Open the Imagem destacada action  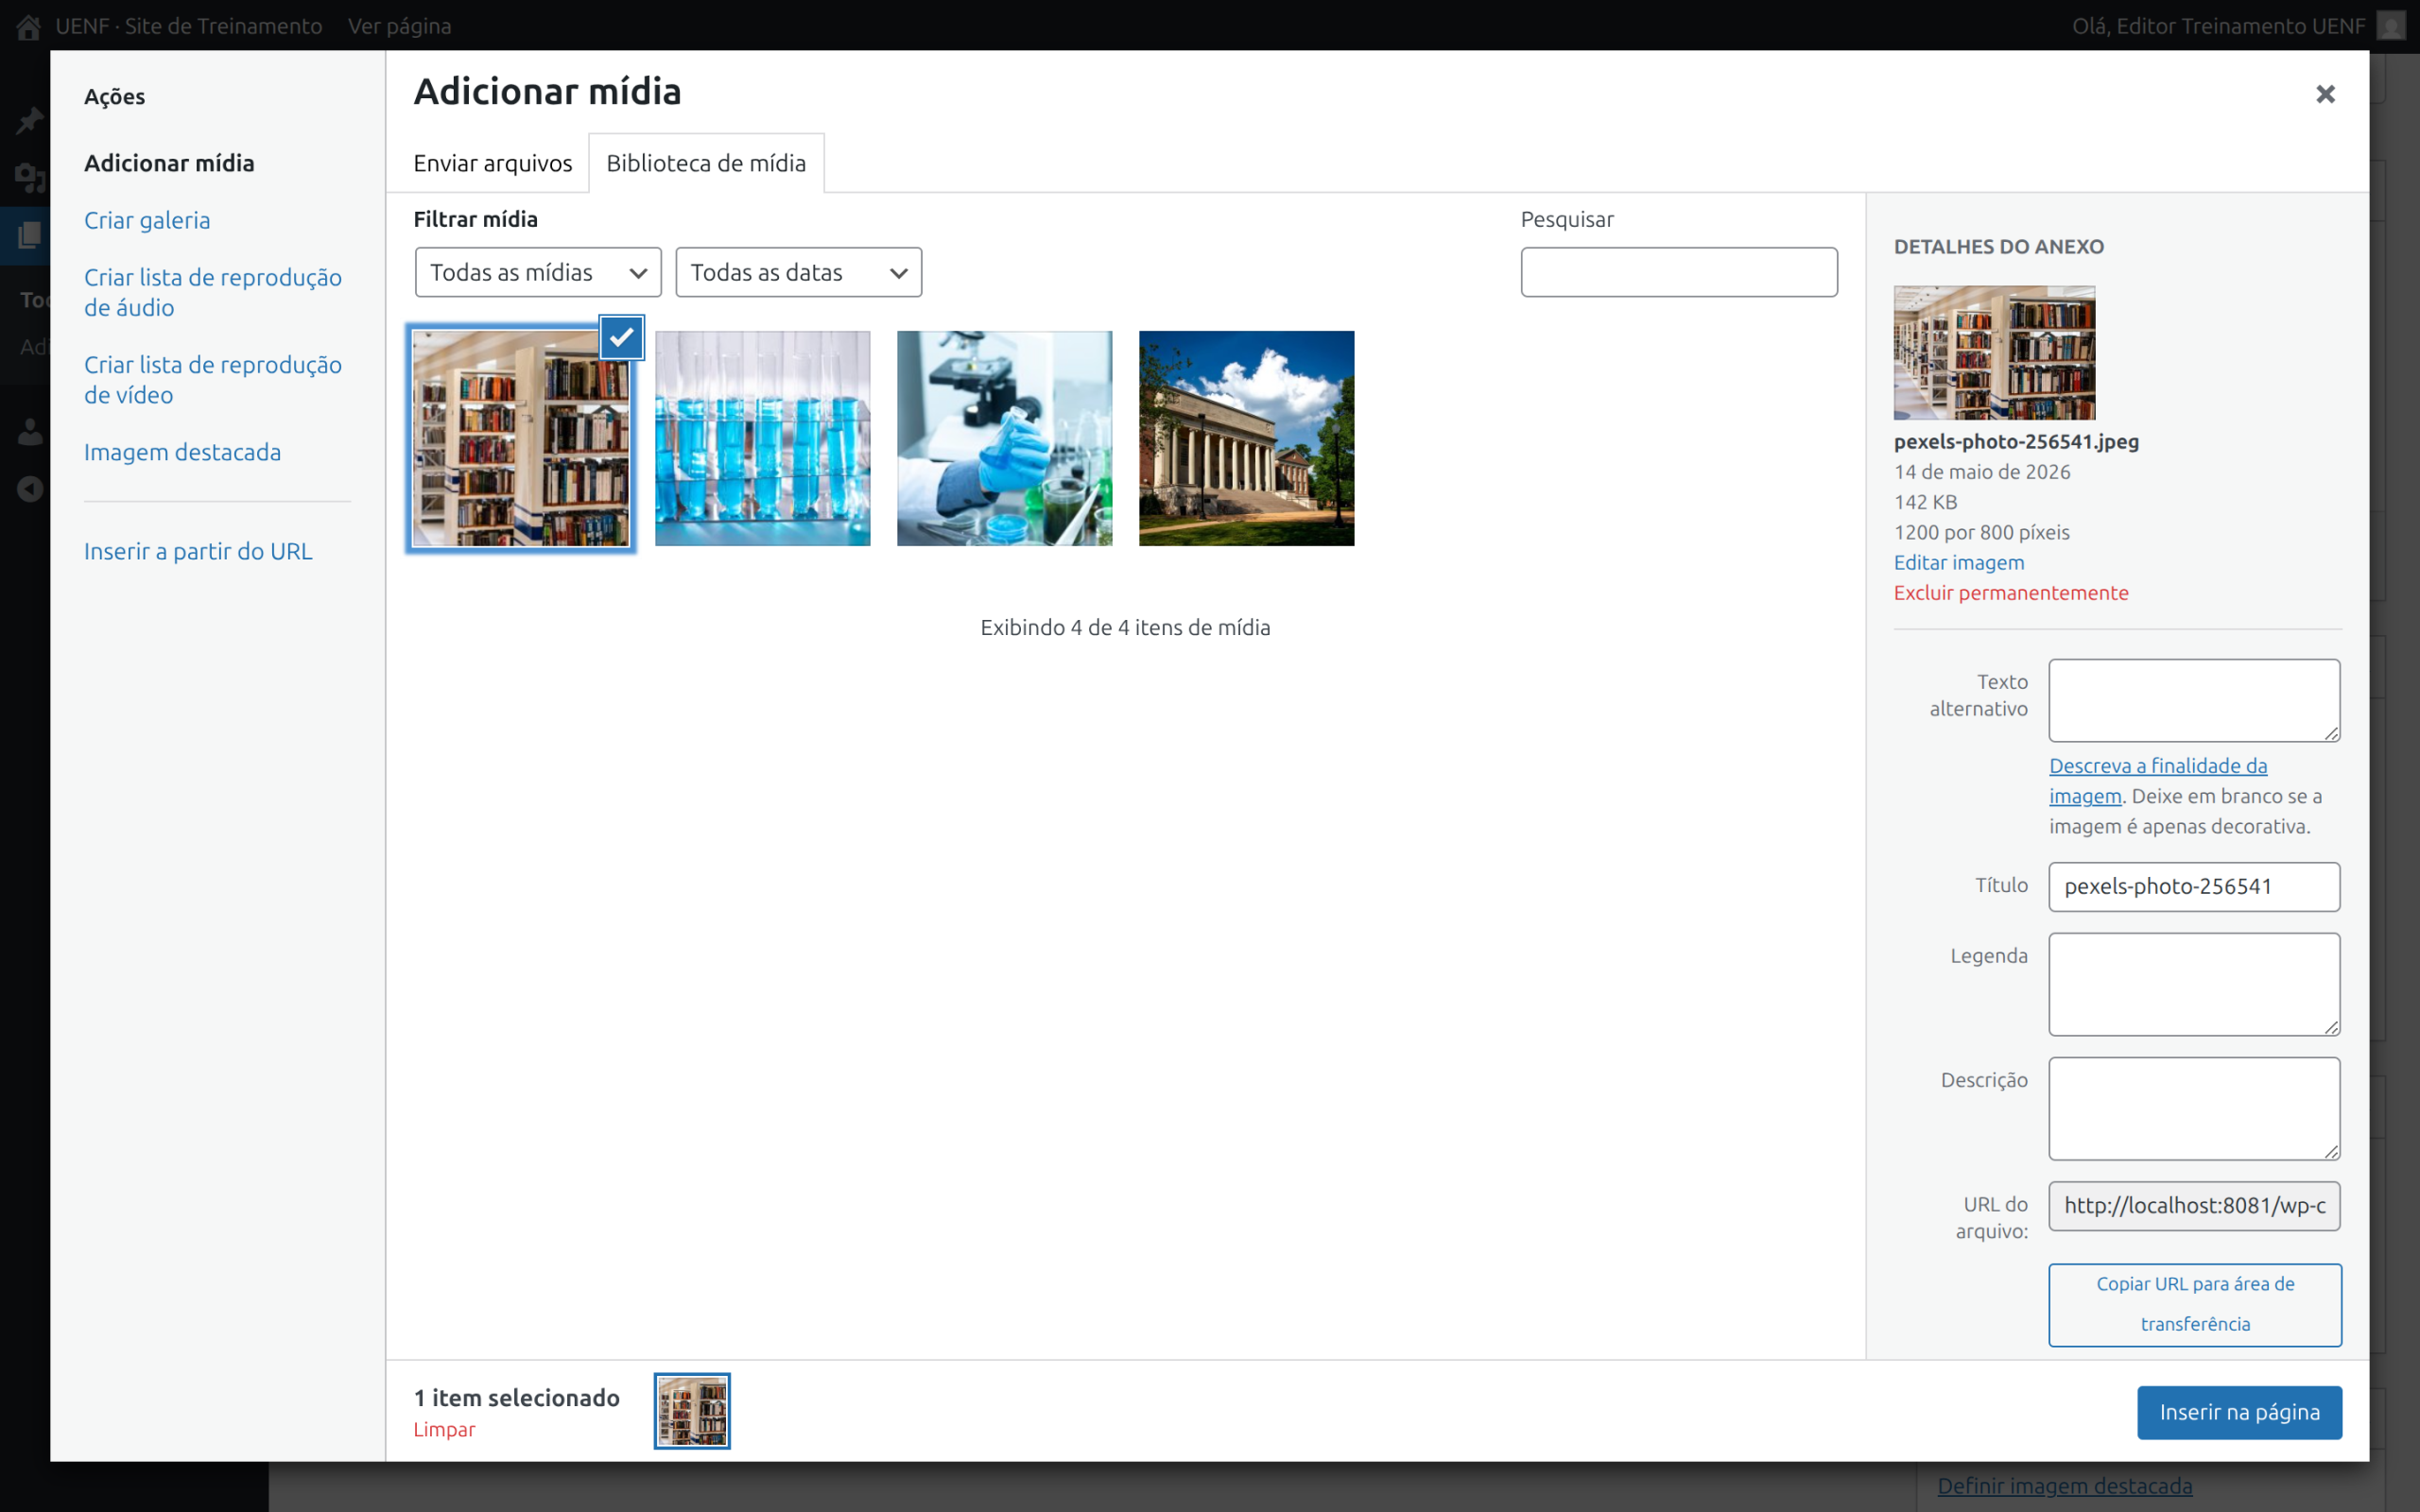(x=182, y=452)
